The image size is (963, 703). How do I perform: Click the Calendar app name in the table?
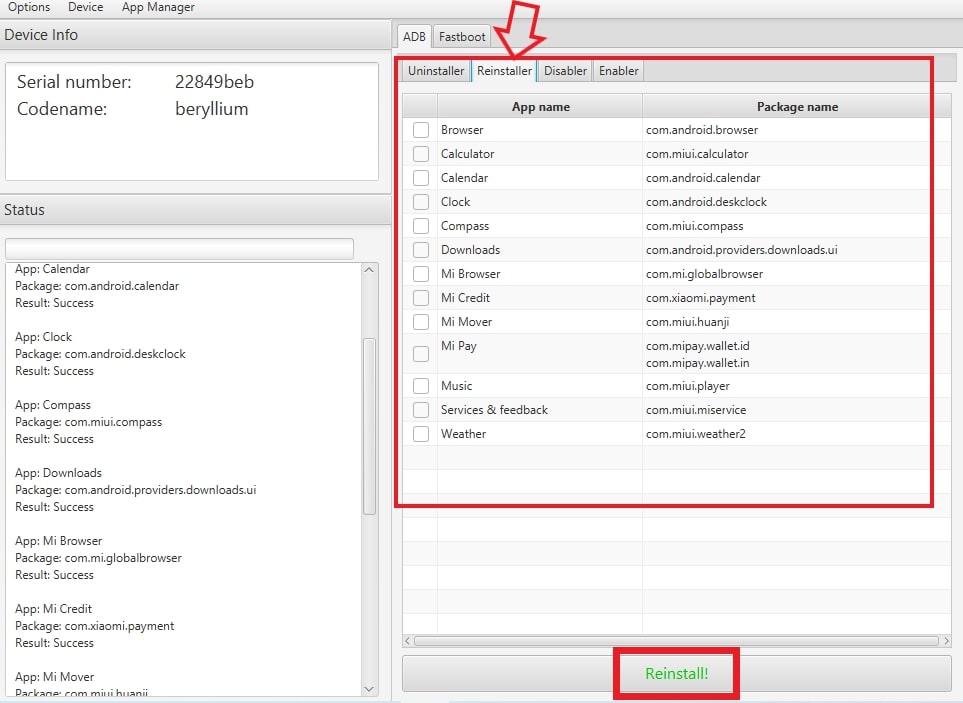pos(464,178)
